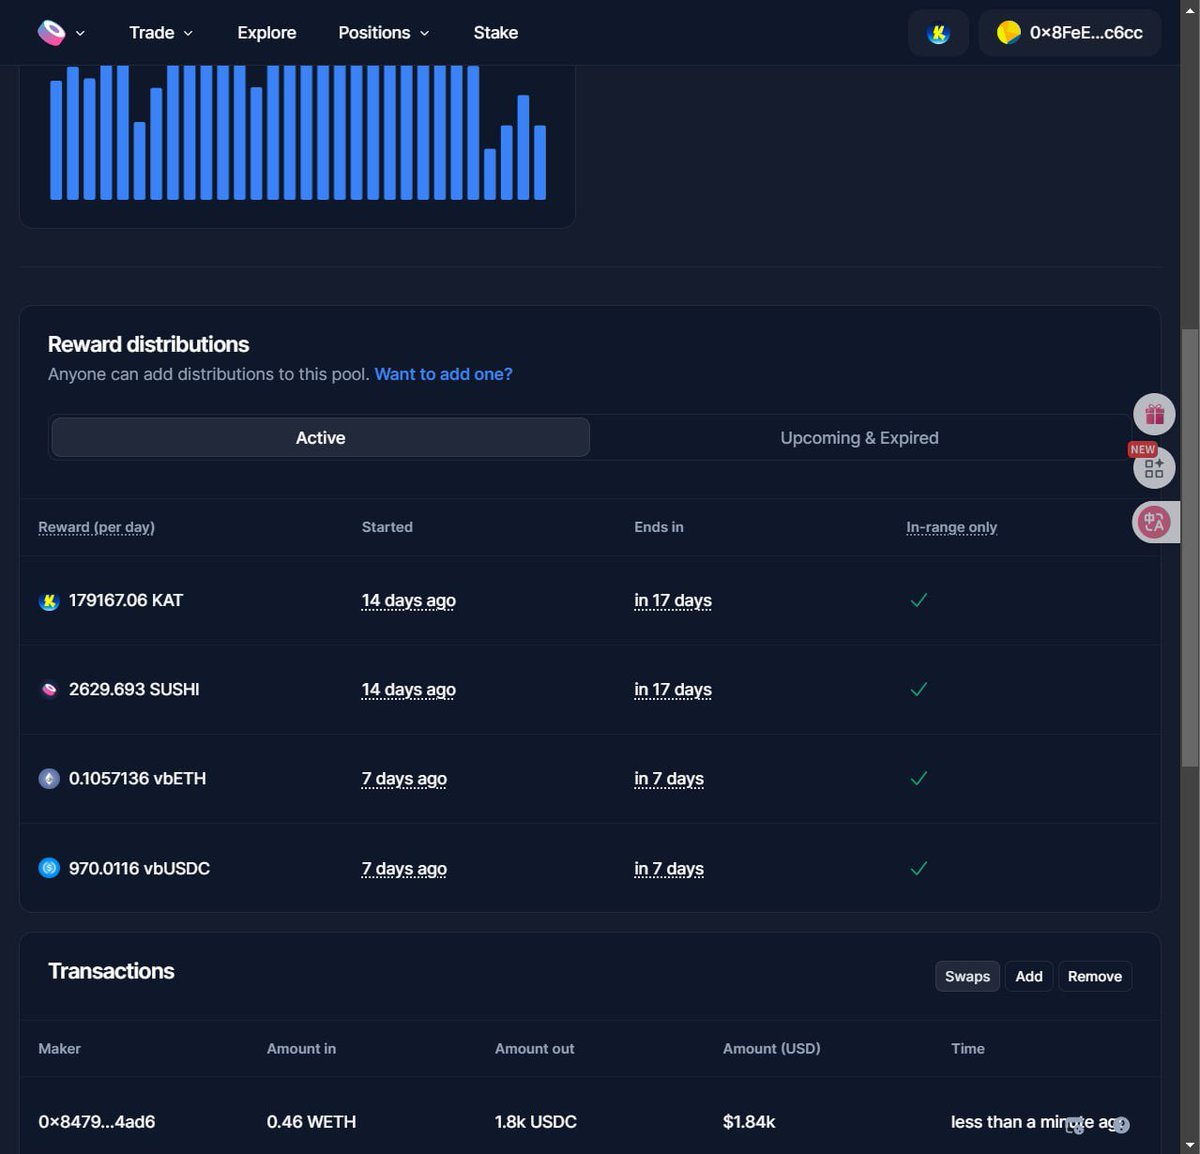
Task: Expand the chevron beside the Sushi logo
Action: 80,33
